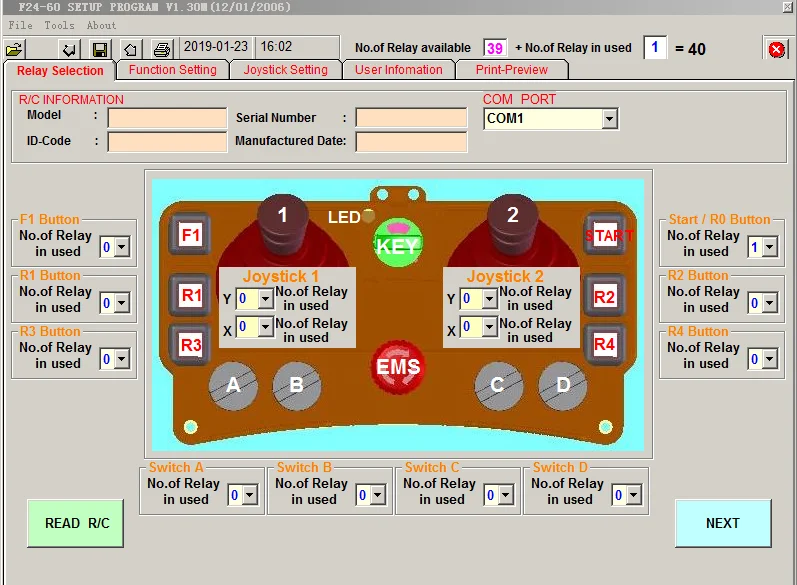Click the R4 button on controller image
797x585 pixels.
(604, 345)
